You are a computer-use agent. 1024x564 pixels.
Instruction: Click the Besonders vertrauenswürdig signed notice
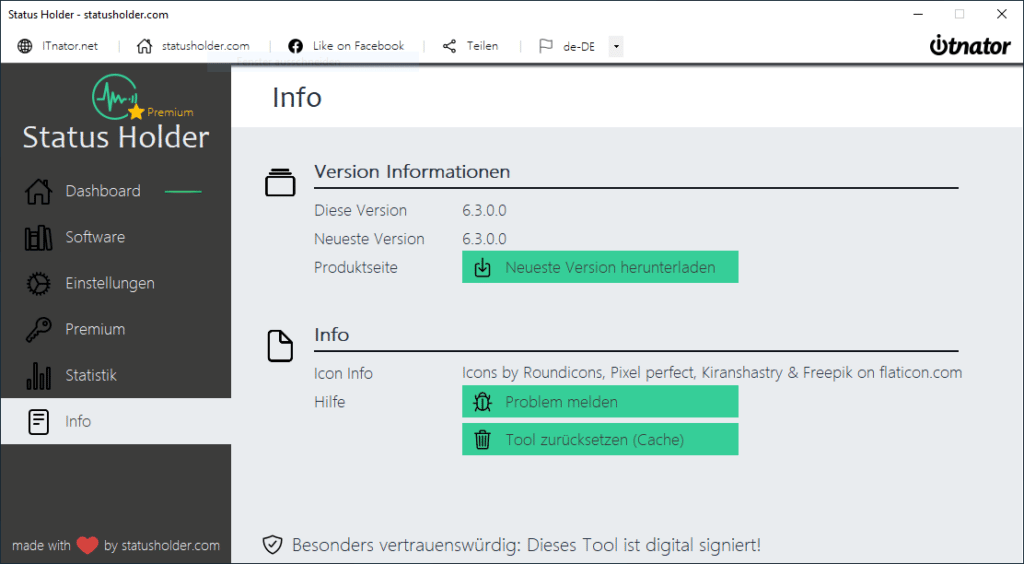[x=526, y=544]
